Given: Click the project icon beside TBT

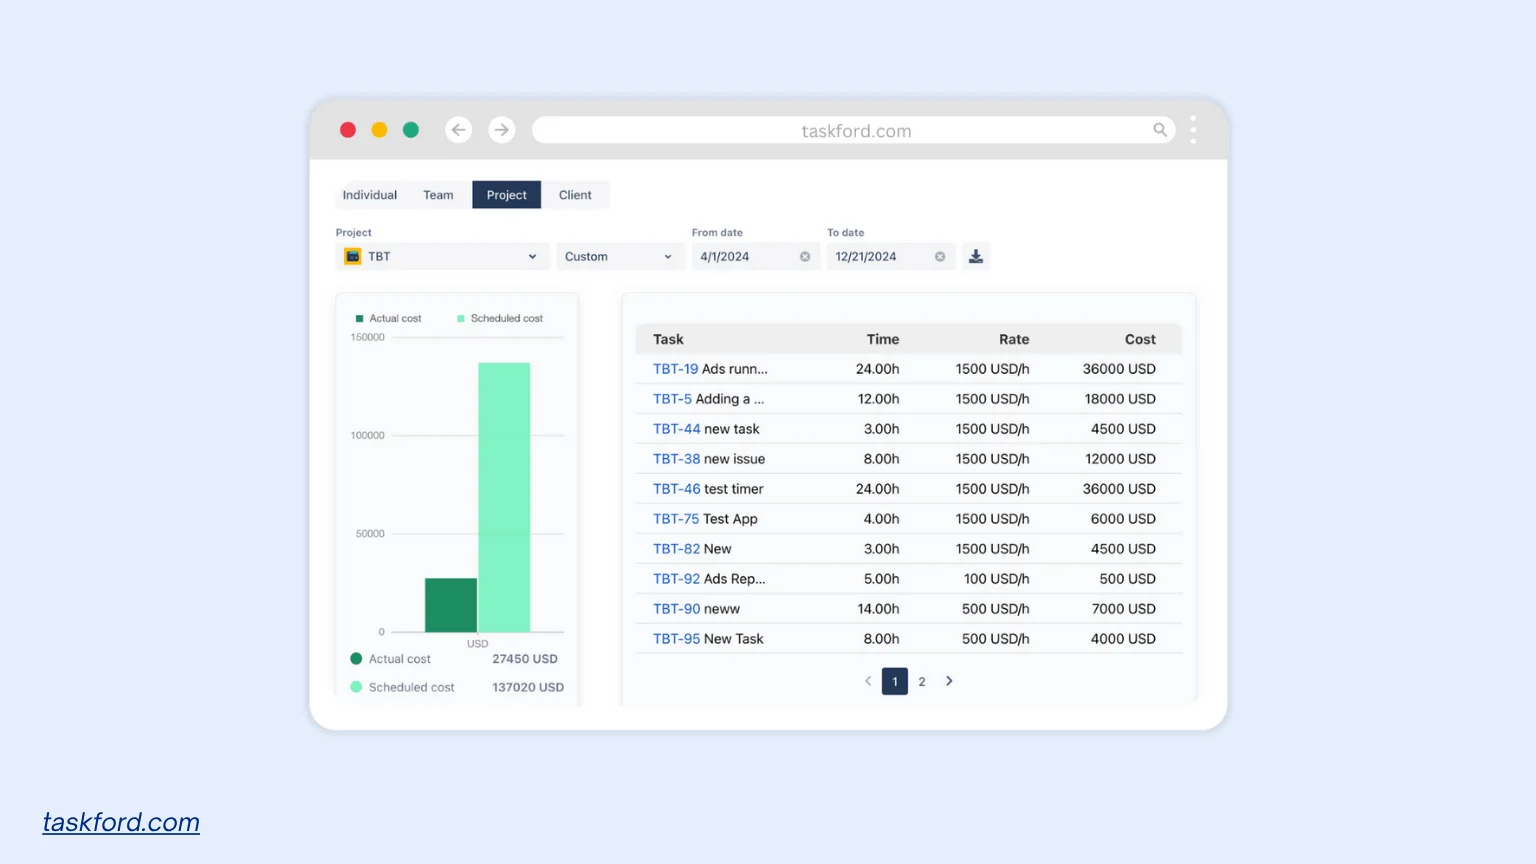Looking at the screenshot, I should [352, 256].
